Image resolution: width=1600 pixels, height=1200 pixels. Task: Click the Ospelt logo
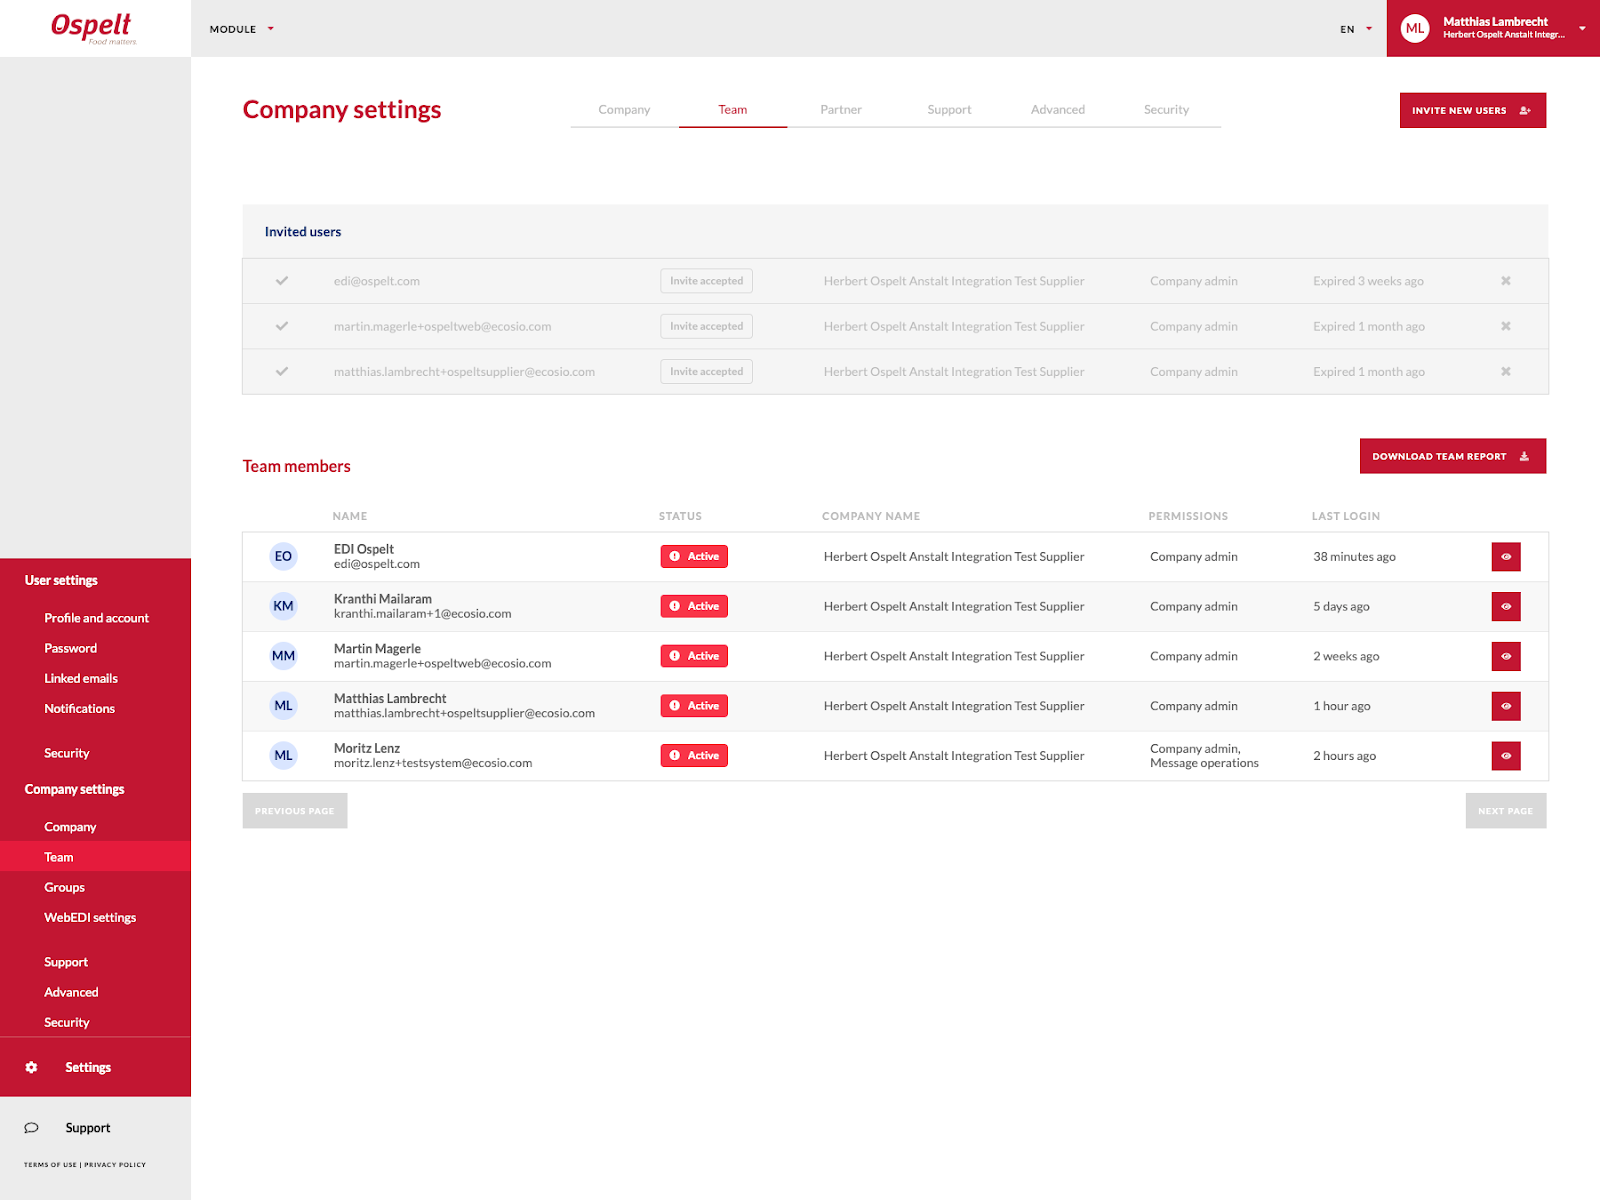[92, 28]
